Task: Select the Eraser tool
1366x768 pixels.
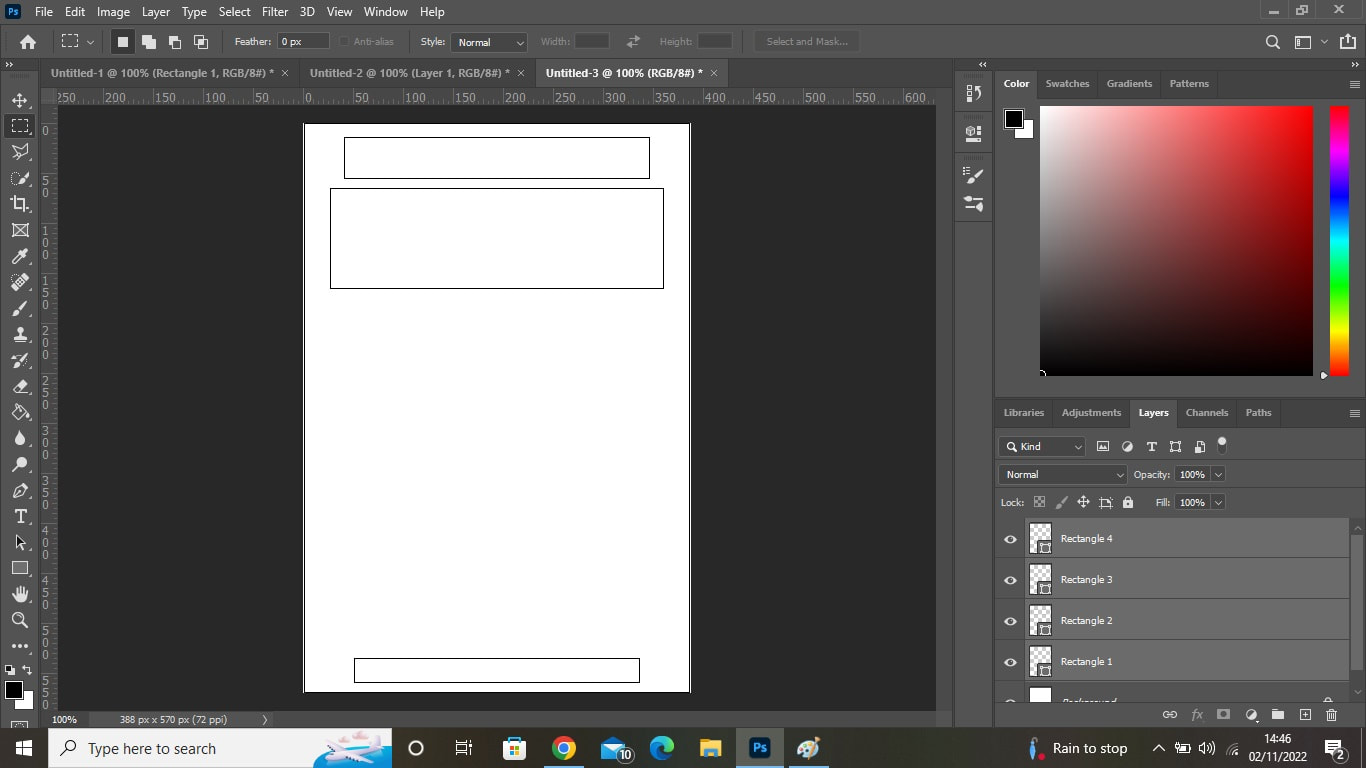Action: click(20, 386)
